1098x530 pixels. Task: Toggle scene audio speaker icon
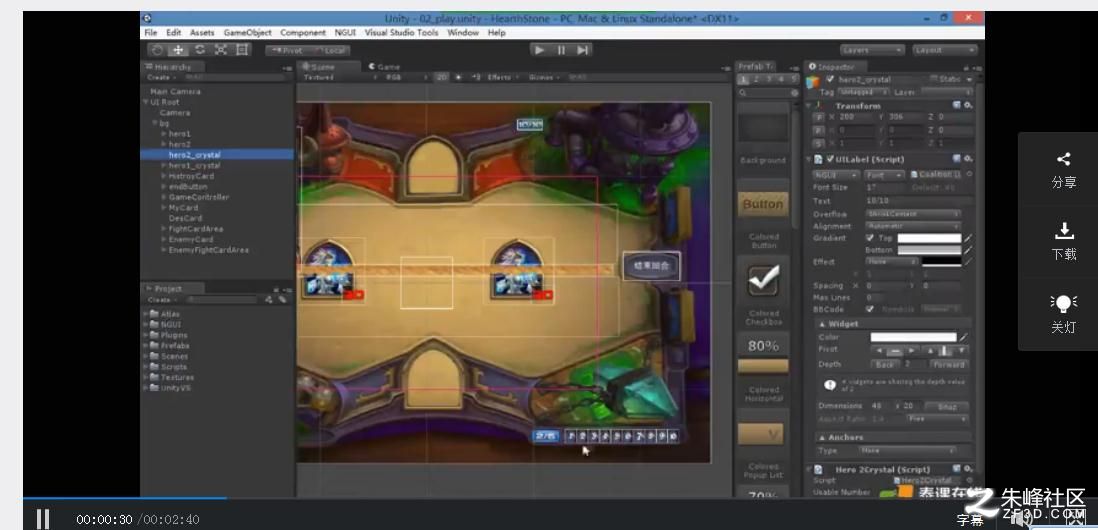(x=476, y=77)
